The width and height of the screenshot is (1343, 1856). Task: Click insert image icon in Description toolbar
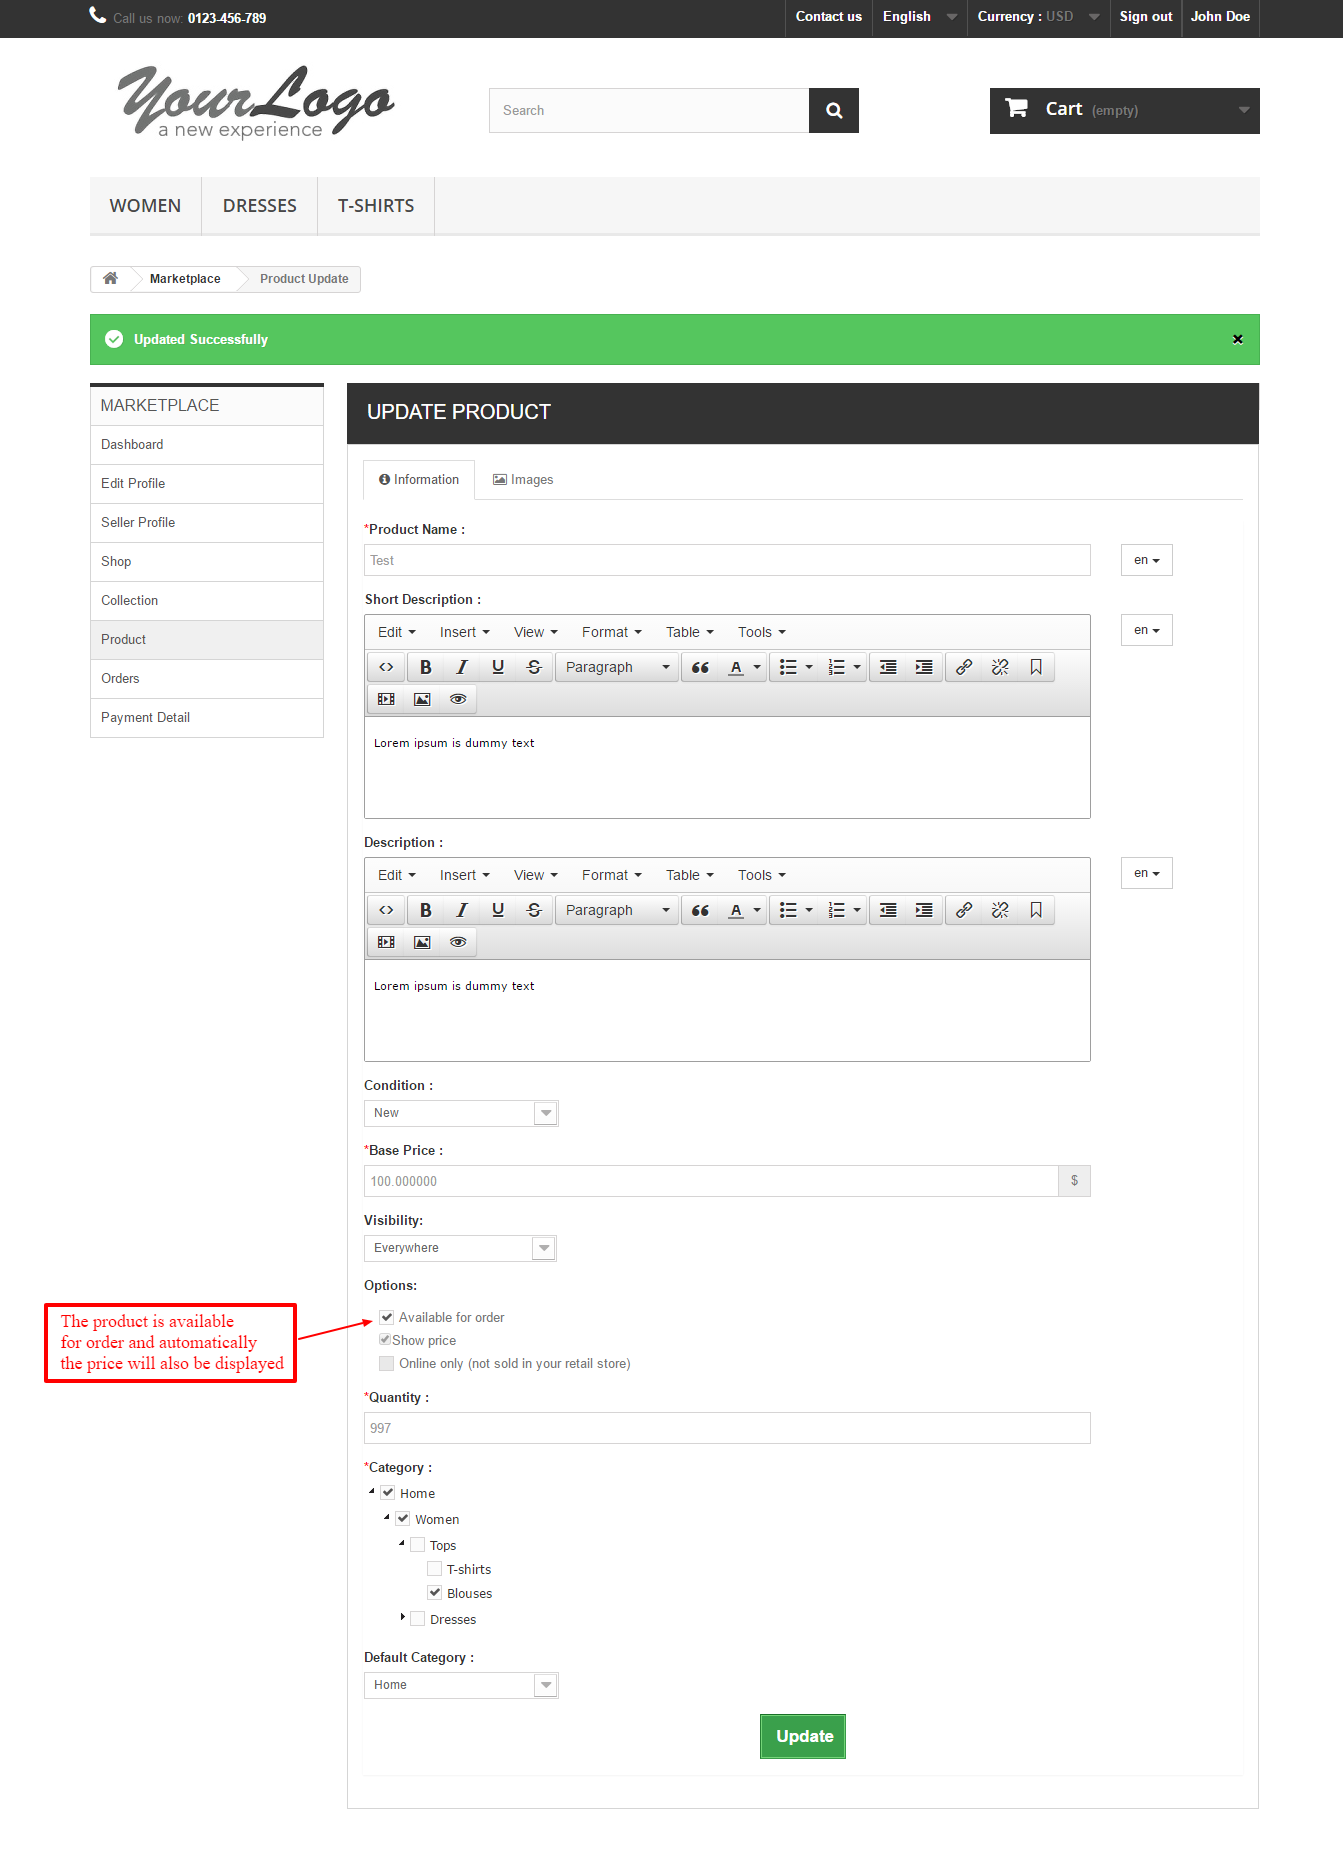(422, 942)
